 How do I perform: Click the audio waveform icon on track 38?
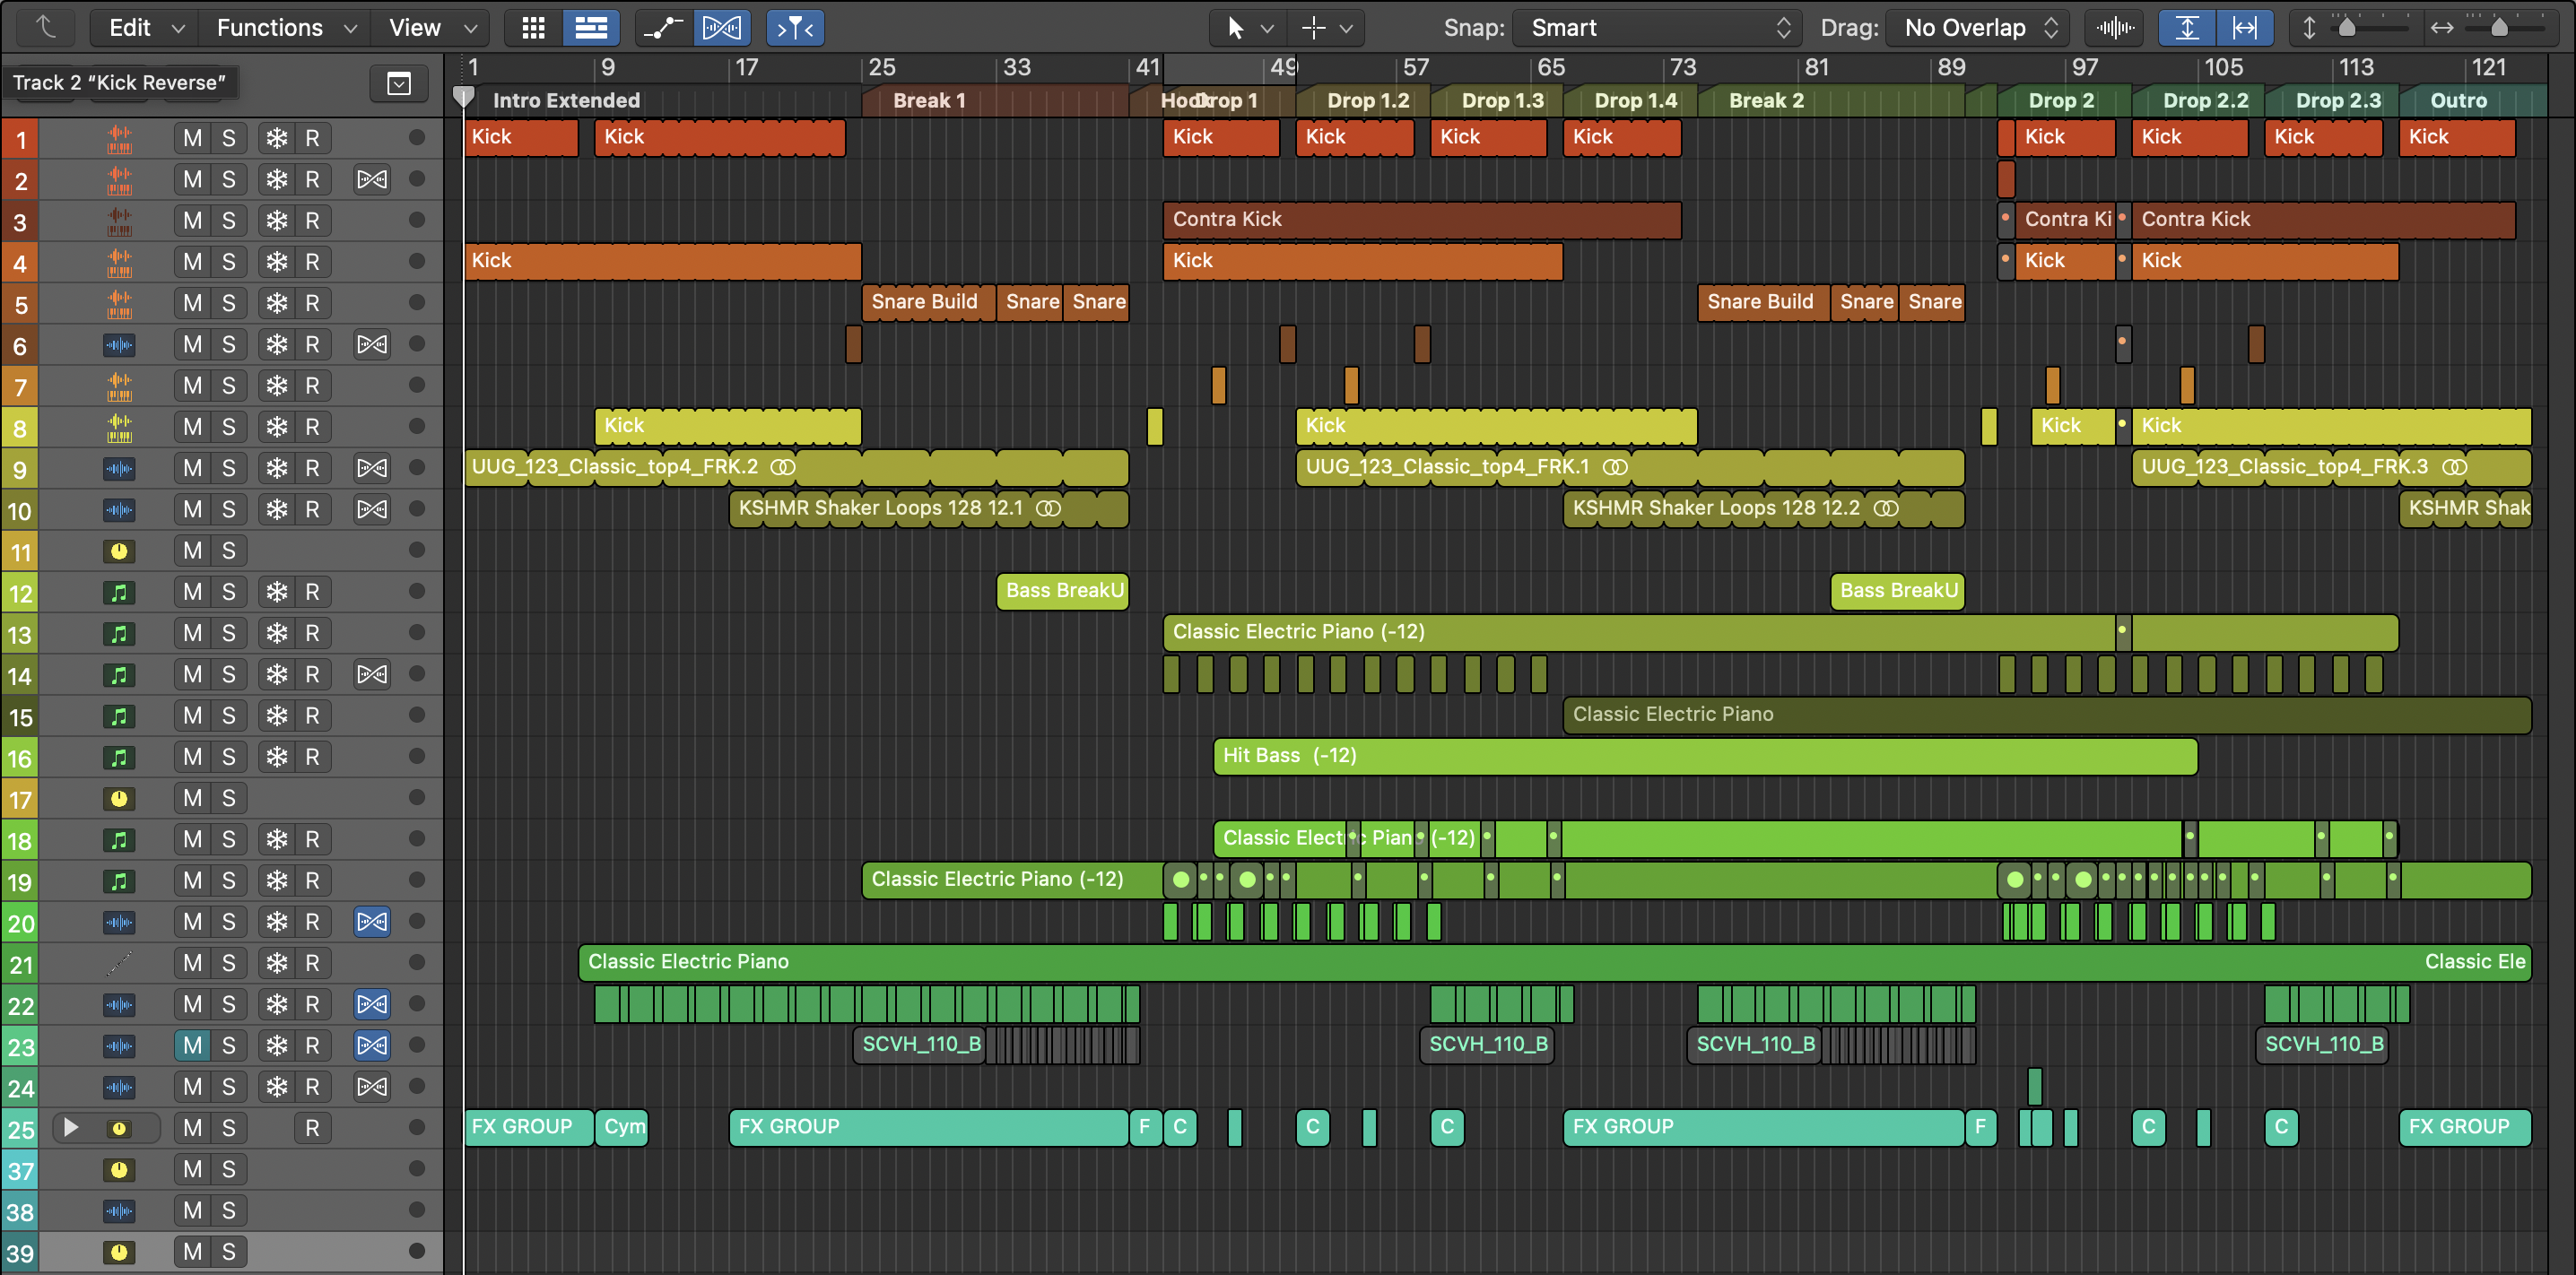pos(119,1210)
